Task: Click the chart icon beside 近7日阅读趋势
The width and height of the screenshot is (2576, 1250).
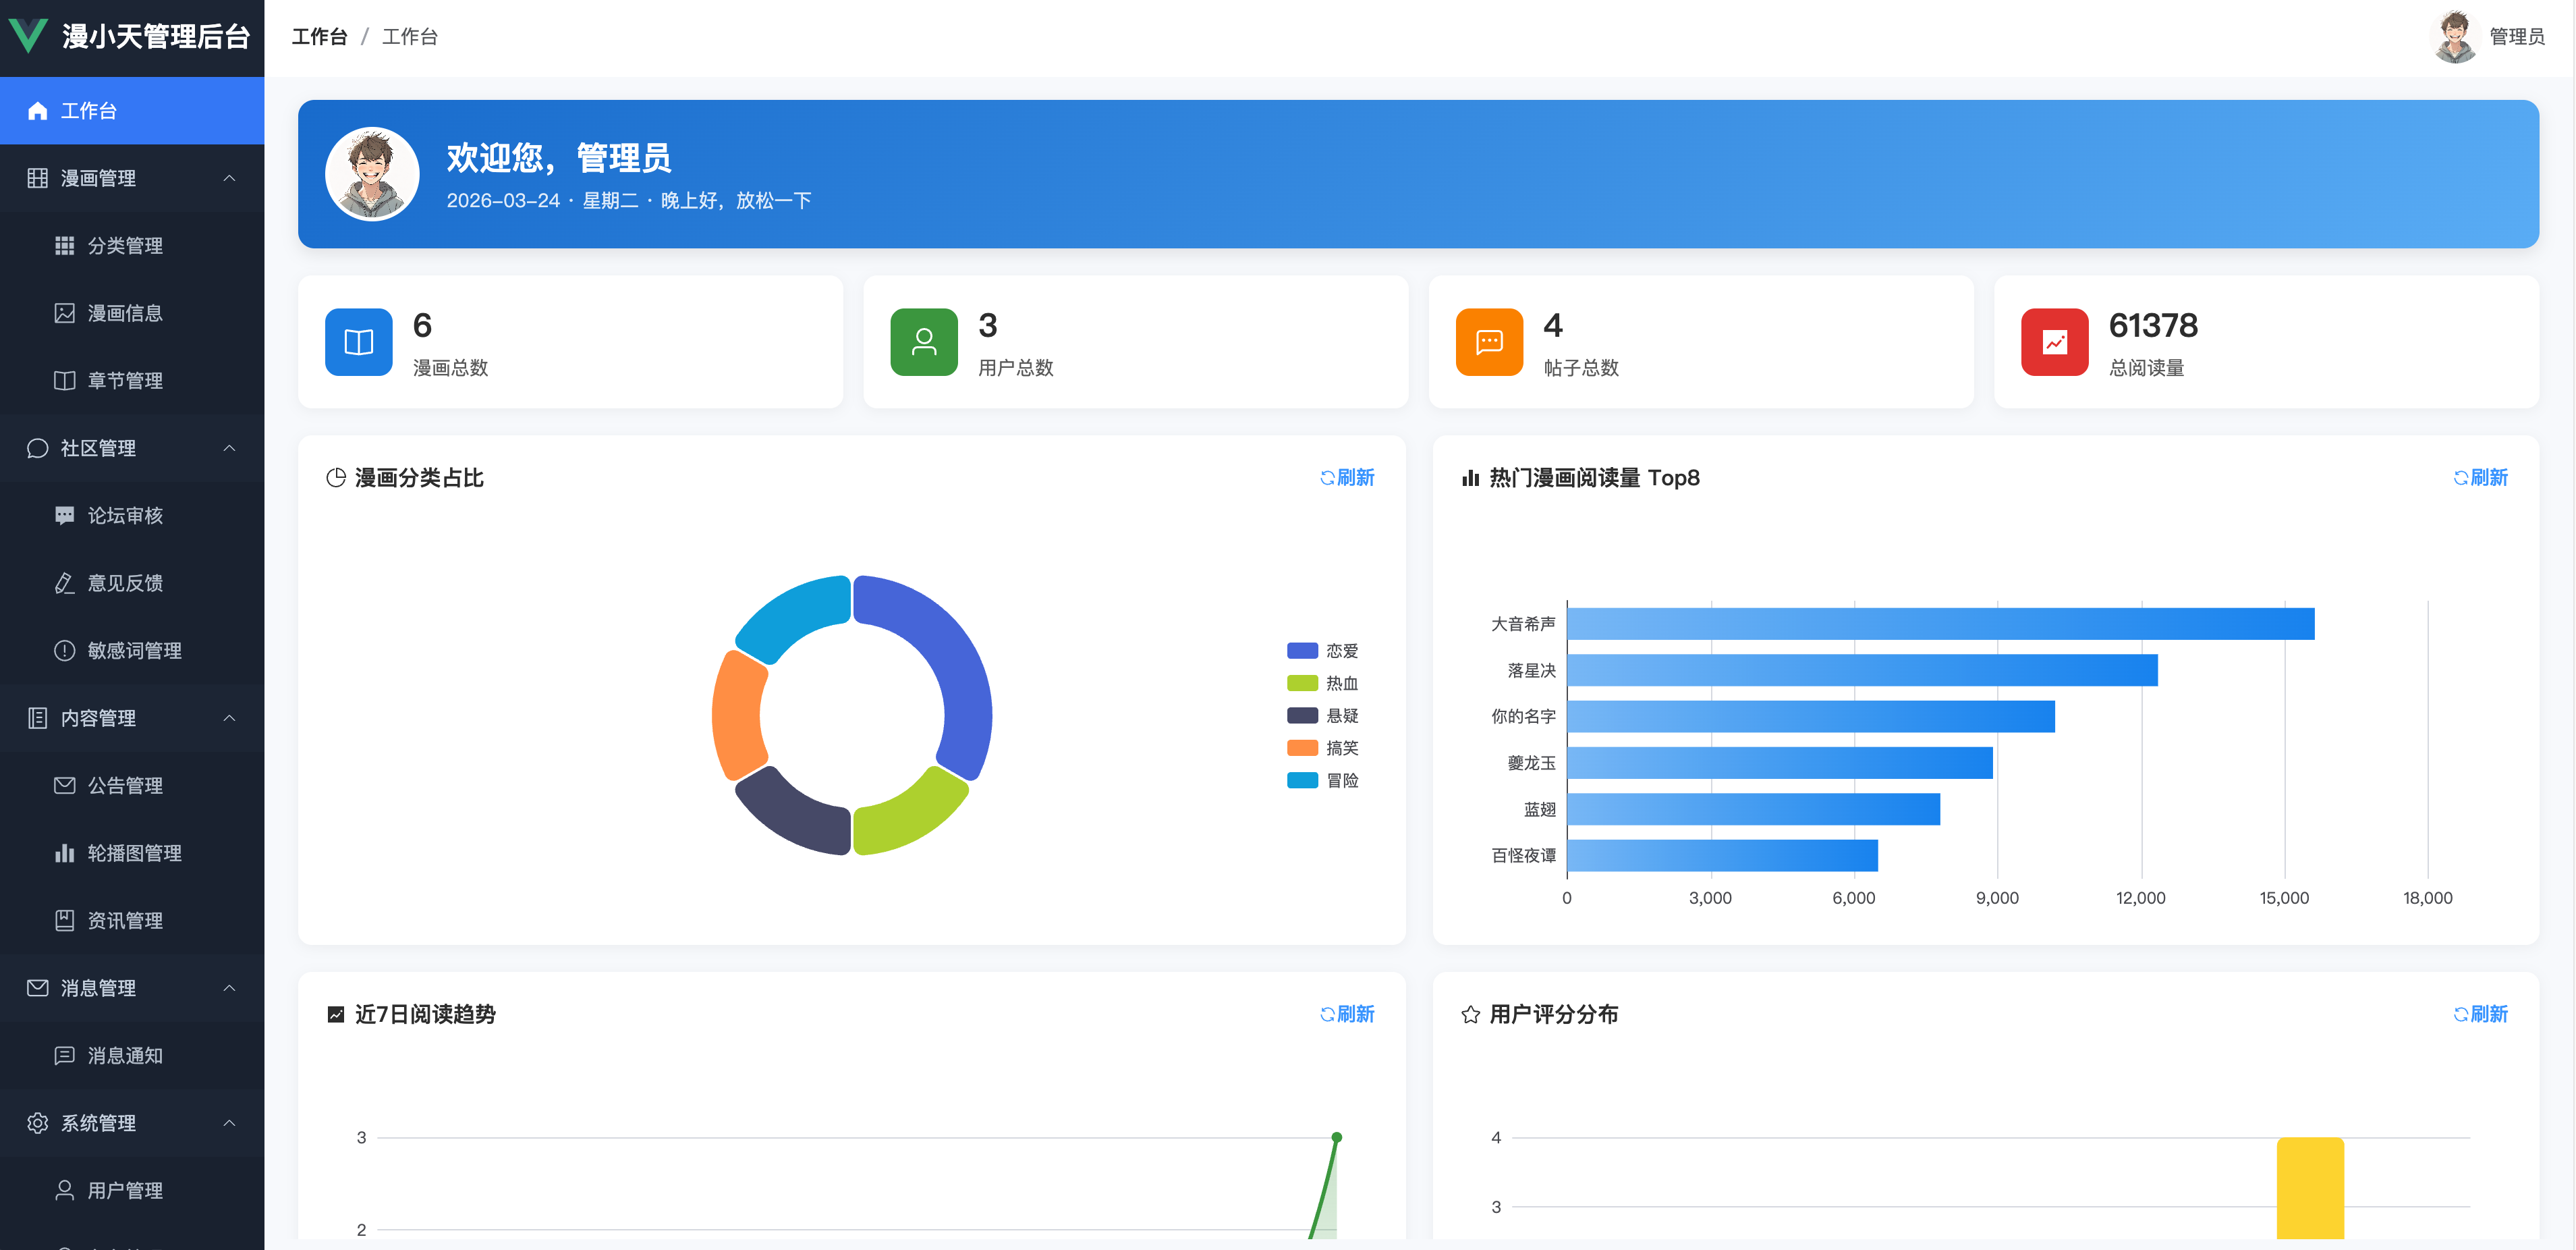Action: 336,1015
